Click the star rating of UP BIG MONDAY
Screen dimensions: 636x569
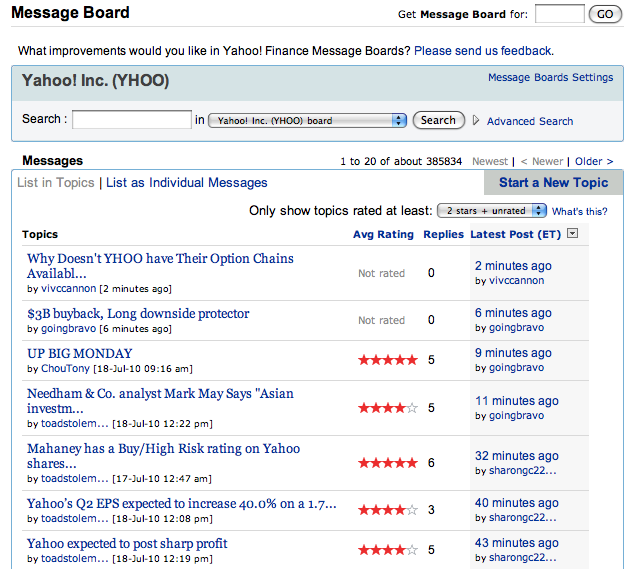388,360
